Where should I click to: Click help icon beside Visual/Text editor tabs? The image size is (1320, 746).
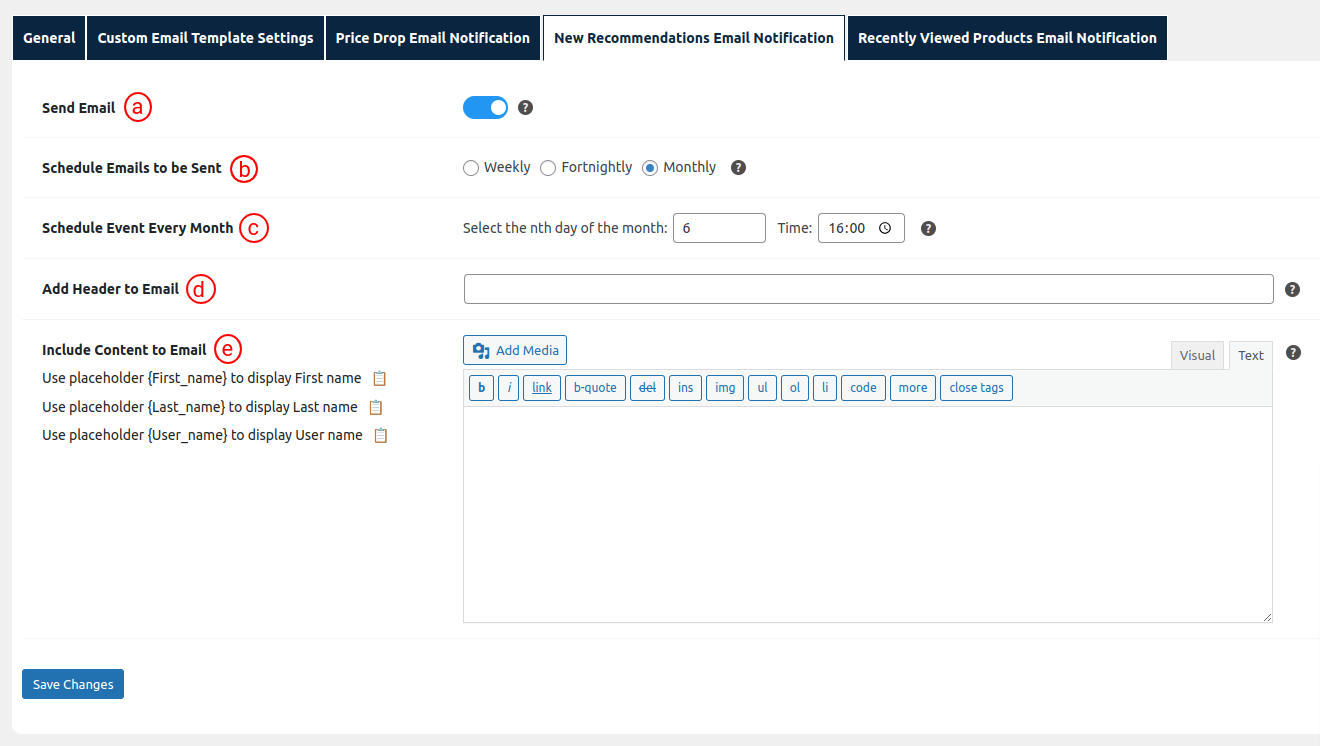(1293, 353)
